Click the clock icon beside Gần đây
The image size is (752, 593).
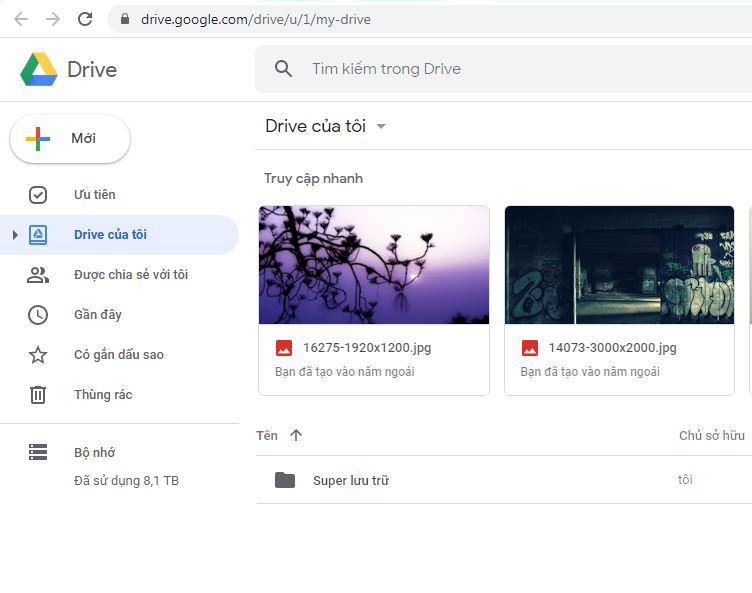point(38,315)
